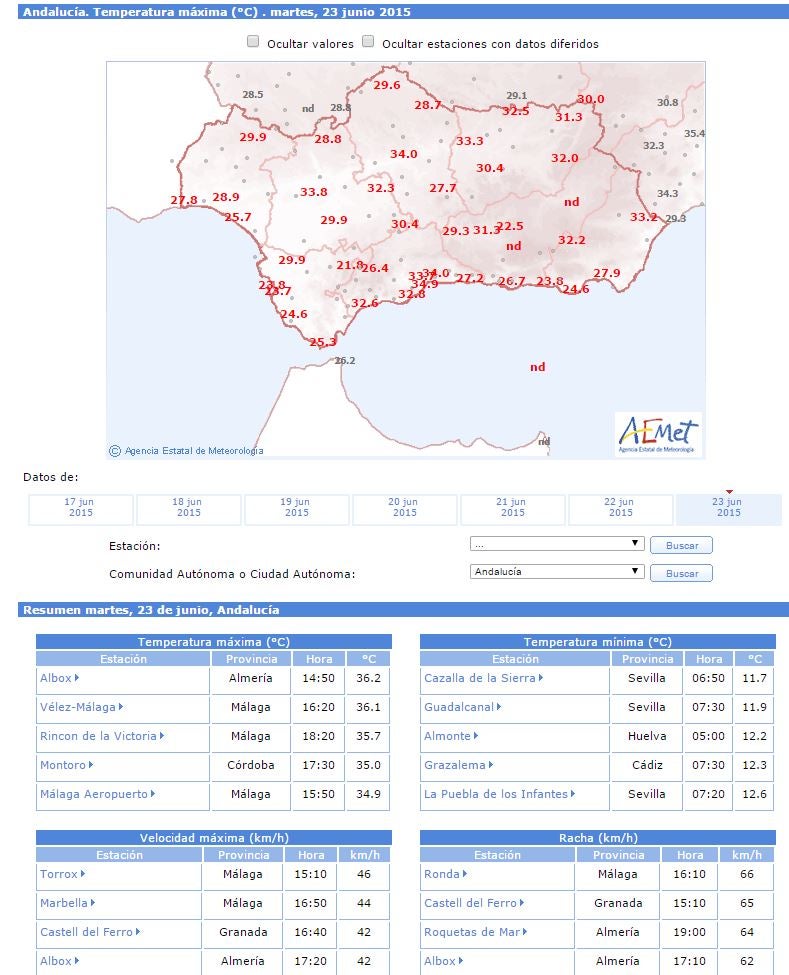789x975 pixels.
Task: Enable the Ocultar valores checkbox
Action: click(253, 42)
